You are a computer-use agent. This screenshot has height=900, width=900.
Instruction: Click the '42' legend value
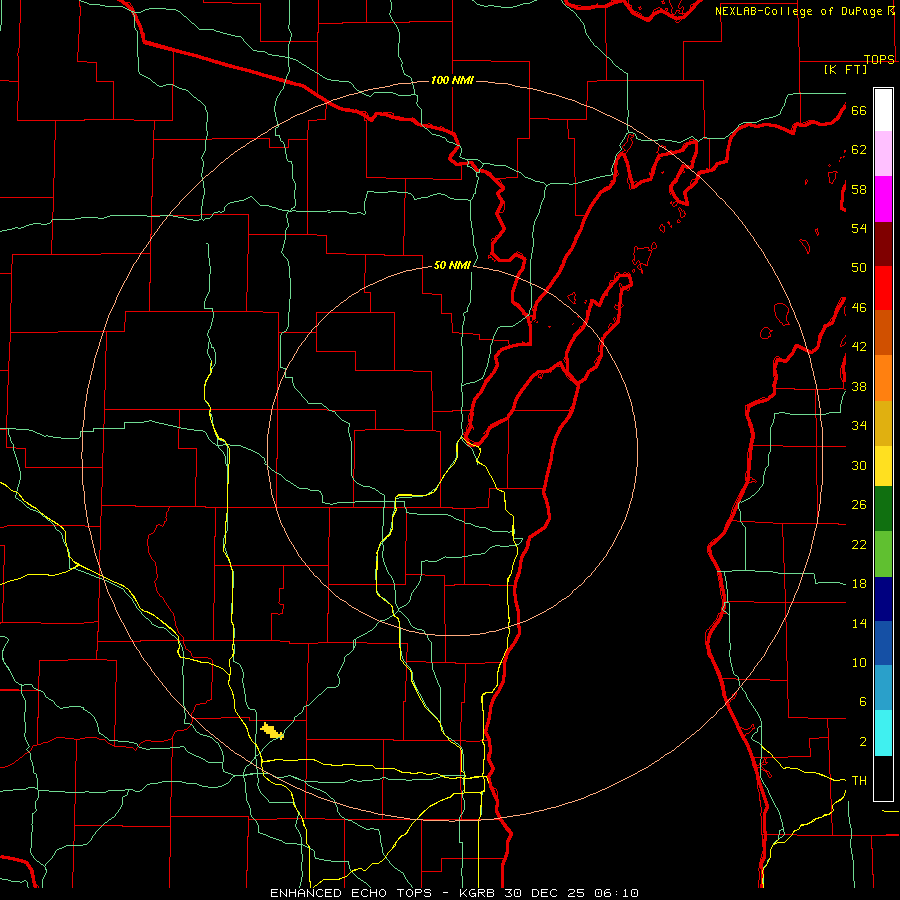coord(859,347)
